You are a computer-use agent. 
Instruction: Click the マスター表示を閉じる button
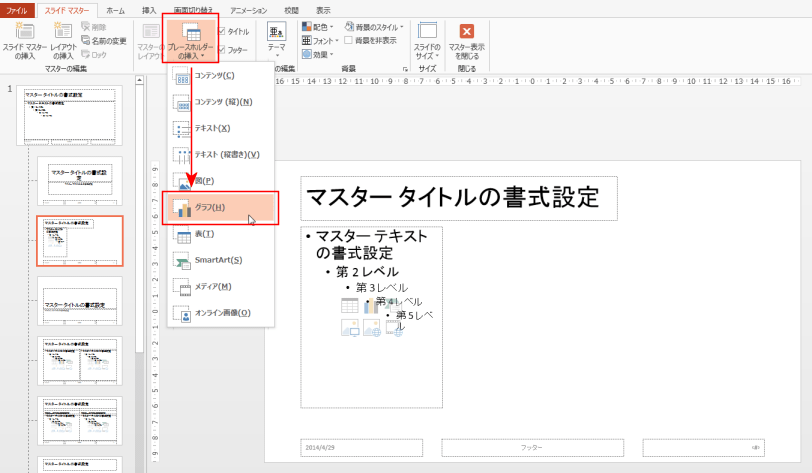(x=466, y=42)
